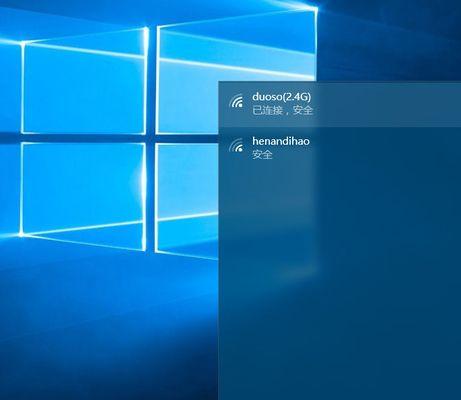This screenshot has height=400, width=461.
Task: Click the 已连接，安全 status under duoso
Action: (283, 110)
